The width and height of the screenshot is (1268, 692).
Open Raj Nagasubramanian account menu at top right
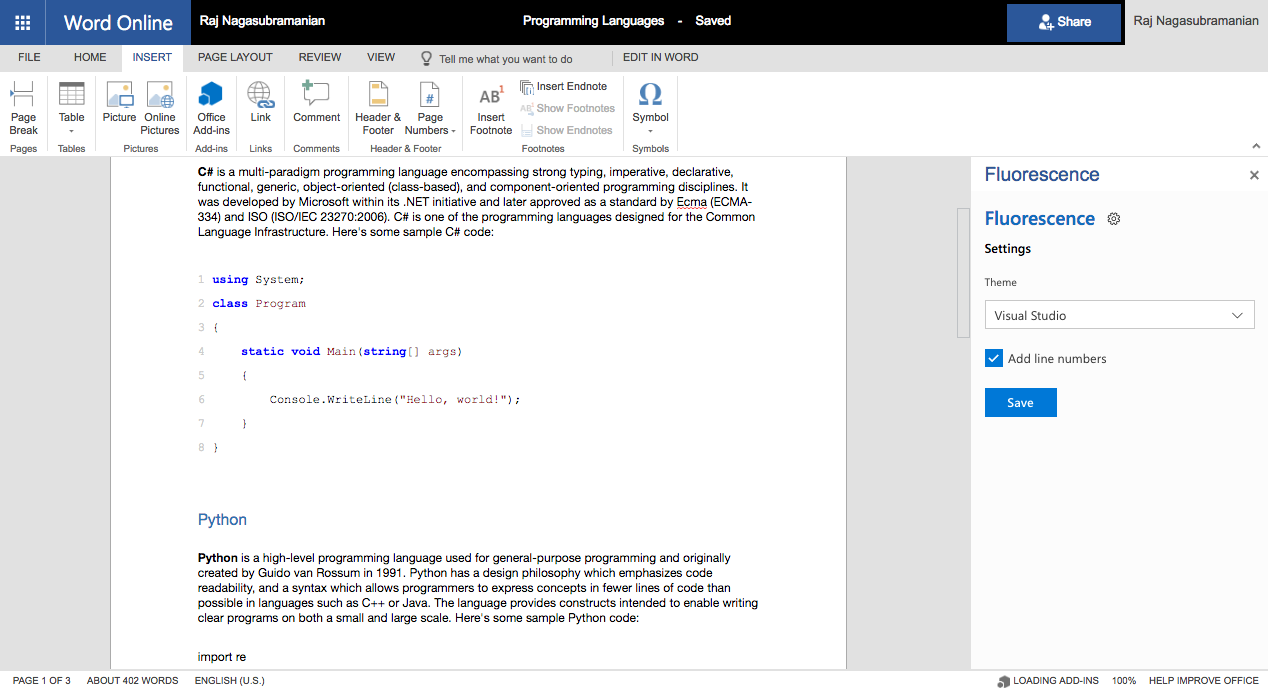pos(1196,21)
